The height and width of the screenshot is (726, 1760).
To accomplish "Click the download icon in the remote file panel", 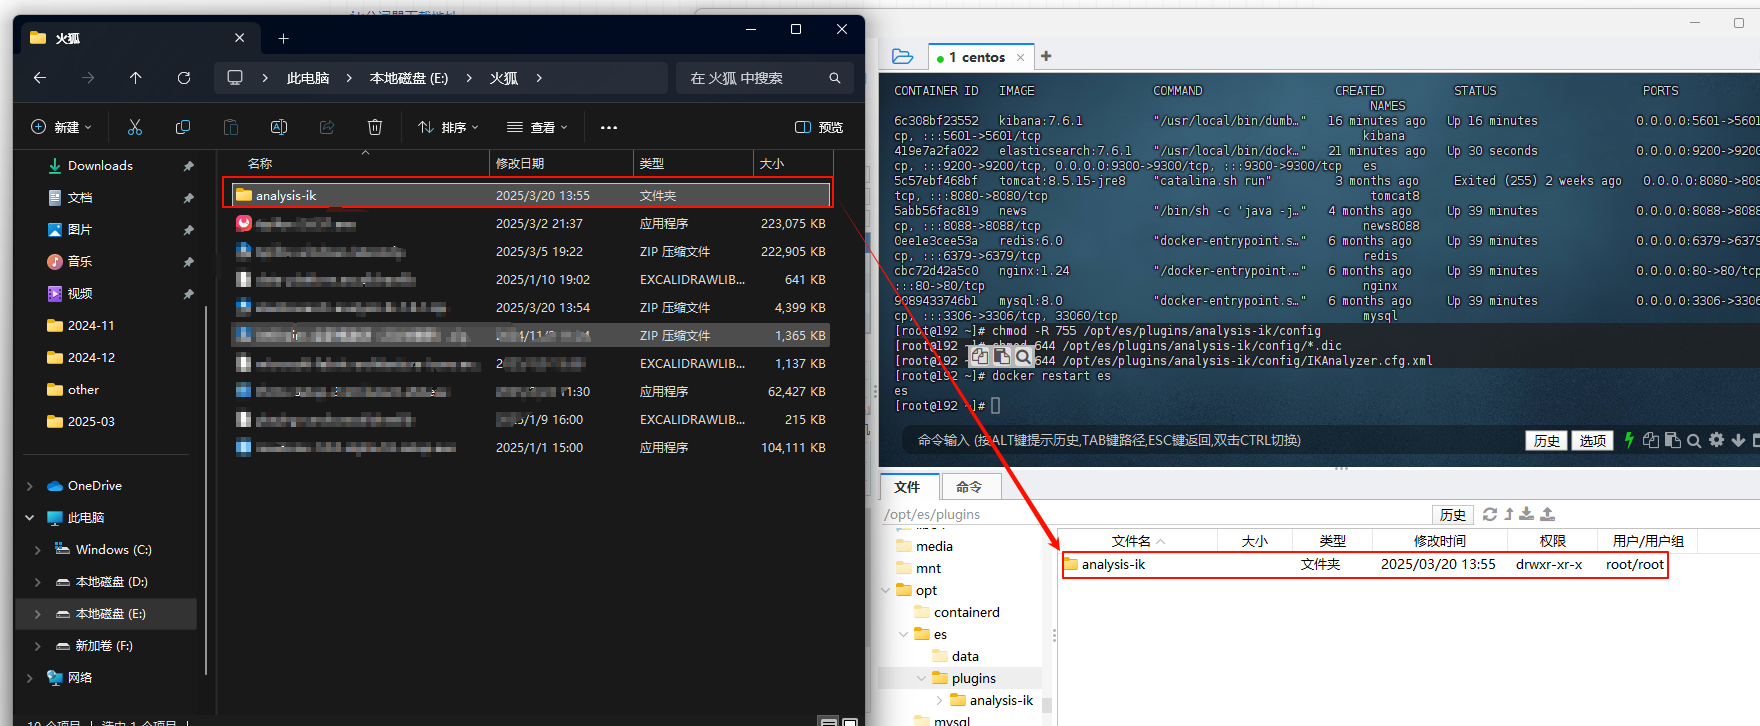I will coord(1527,514).
